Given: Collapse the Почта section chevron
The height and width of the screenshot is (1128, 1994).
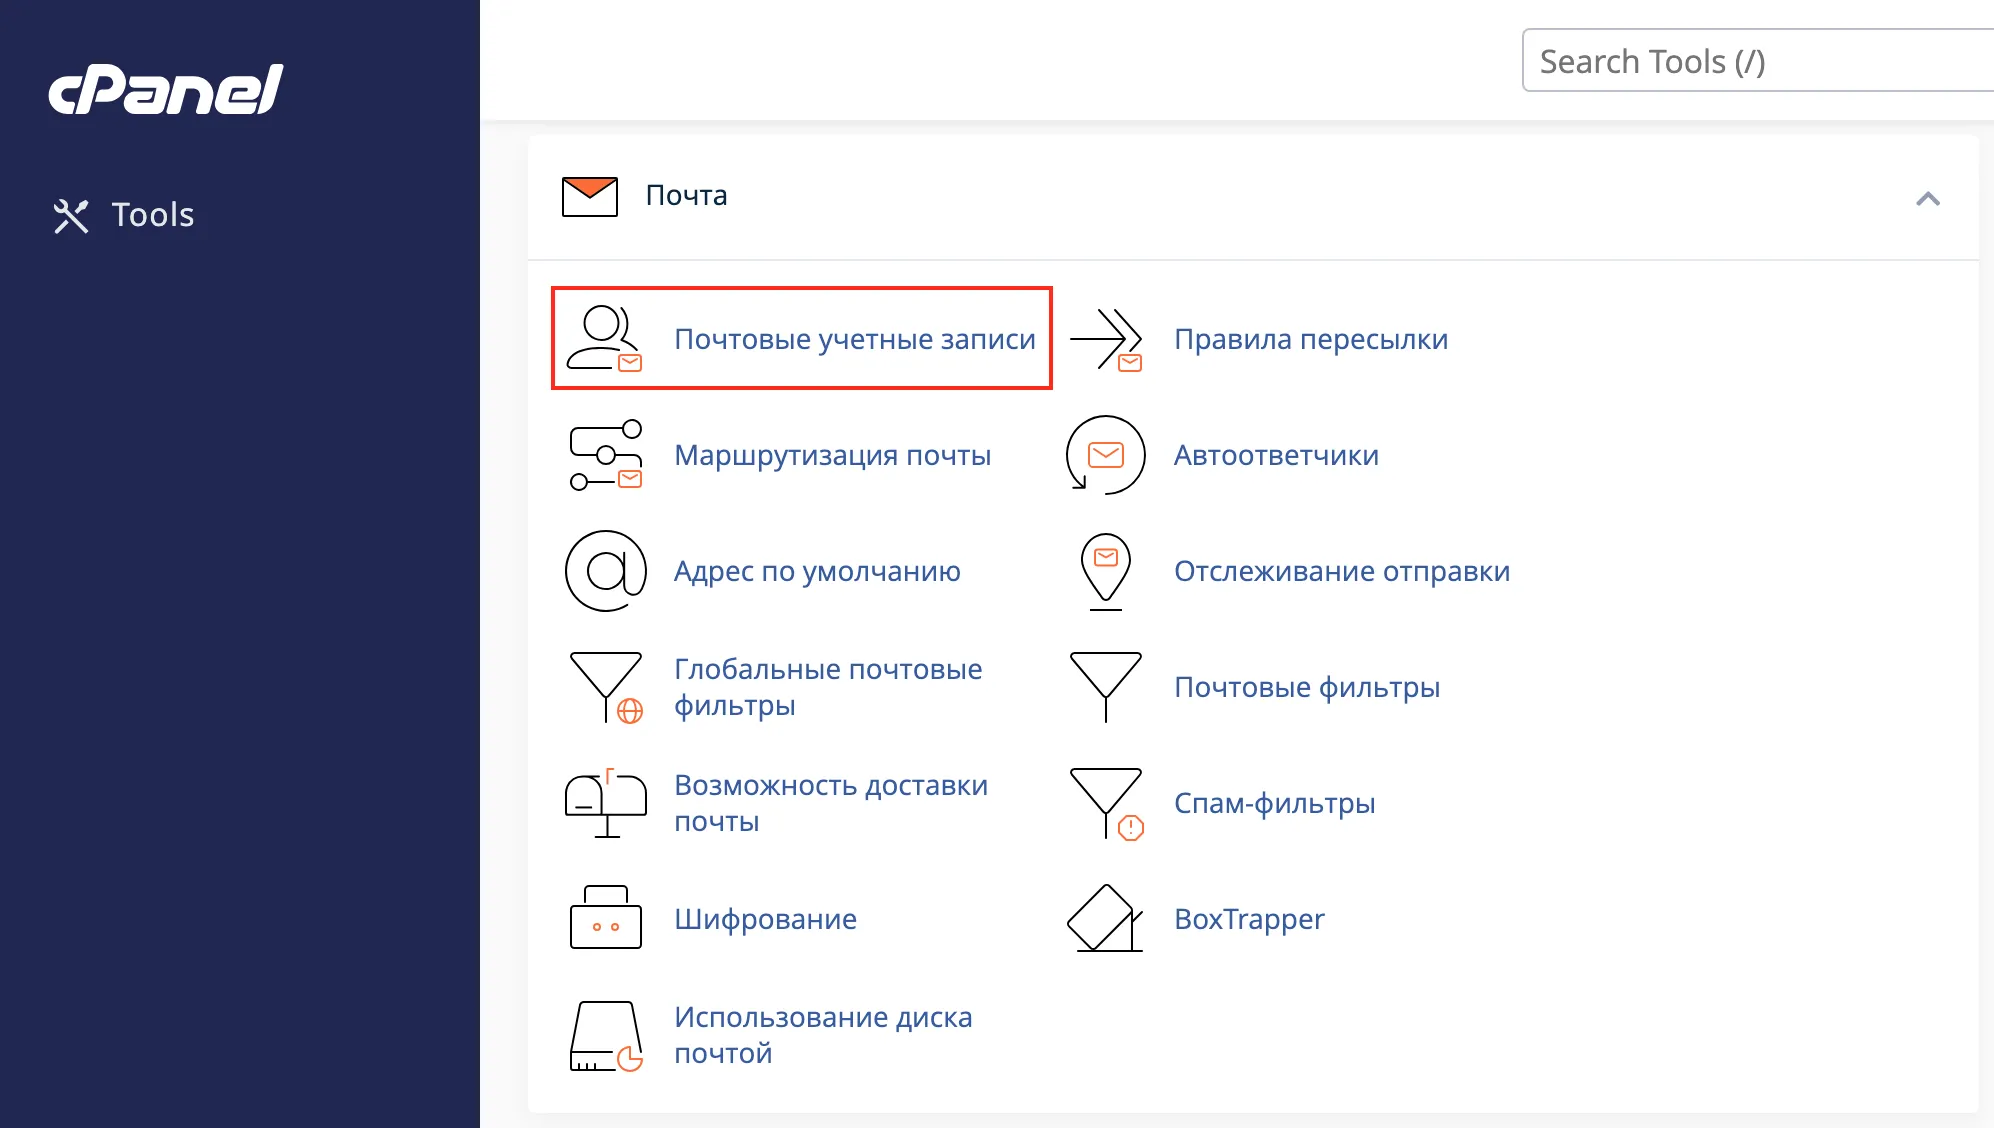Looking at the screenshot, I should [1928, 198].
